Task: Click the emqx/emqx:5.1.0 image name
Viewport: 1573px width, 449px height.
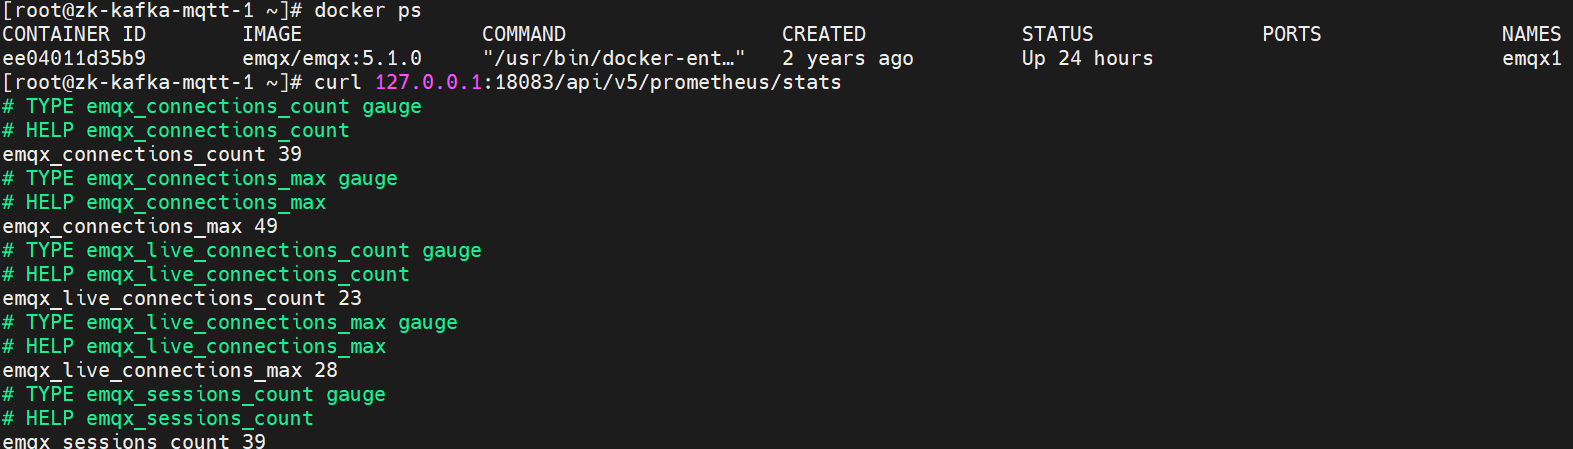Action: tap(332, 58)
